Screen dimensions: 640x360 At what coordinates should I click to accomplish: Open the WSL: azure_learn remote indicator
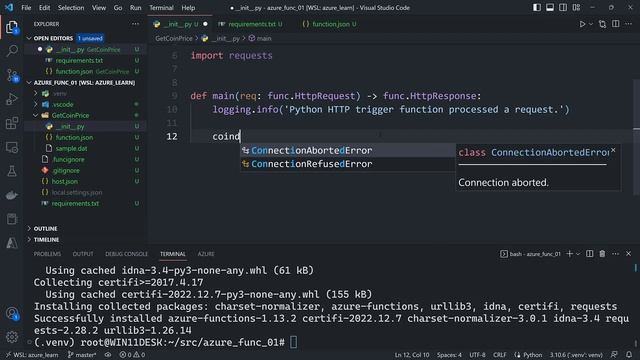(32, 355)
